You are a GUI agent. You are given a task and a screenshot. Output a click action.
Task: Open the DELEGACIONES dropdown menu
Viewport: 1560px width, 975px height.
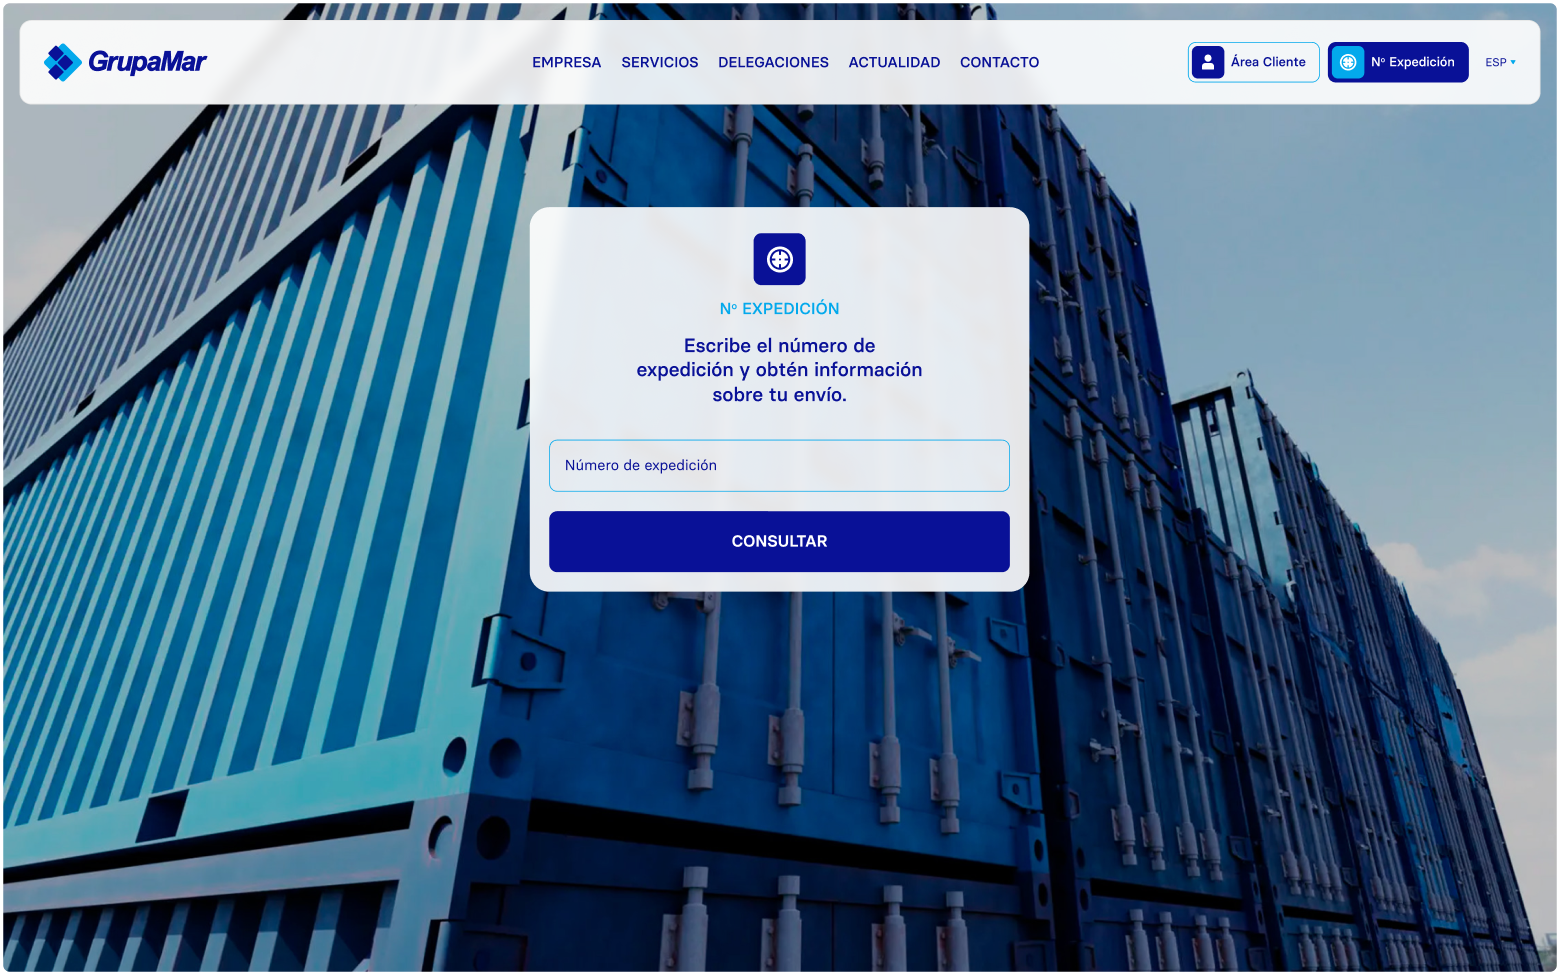pyautogui.click(x=773, y=62)
